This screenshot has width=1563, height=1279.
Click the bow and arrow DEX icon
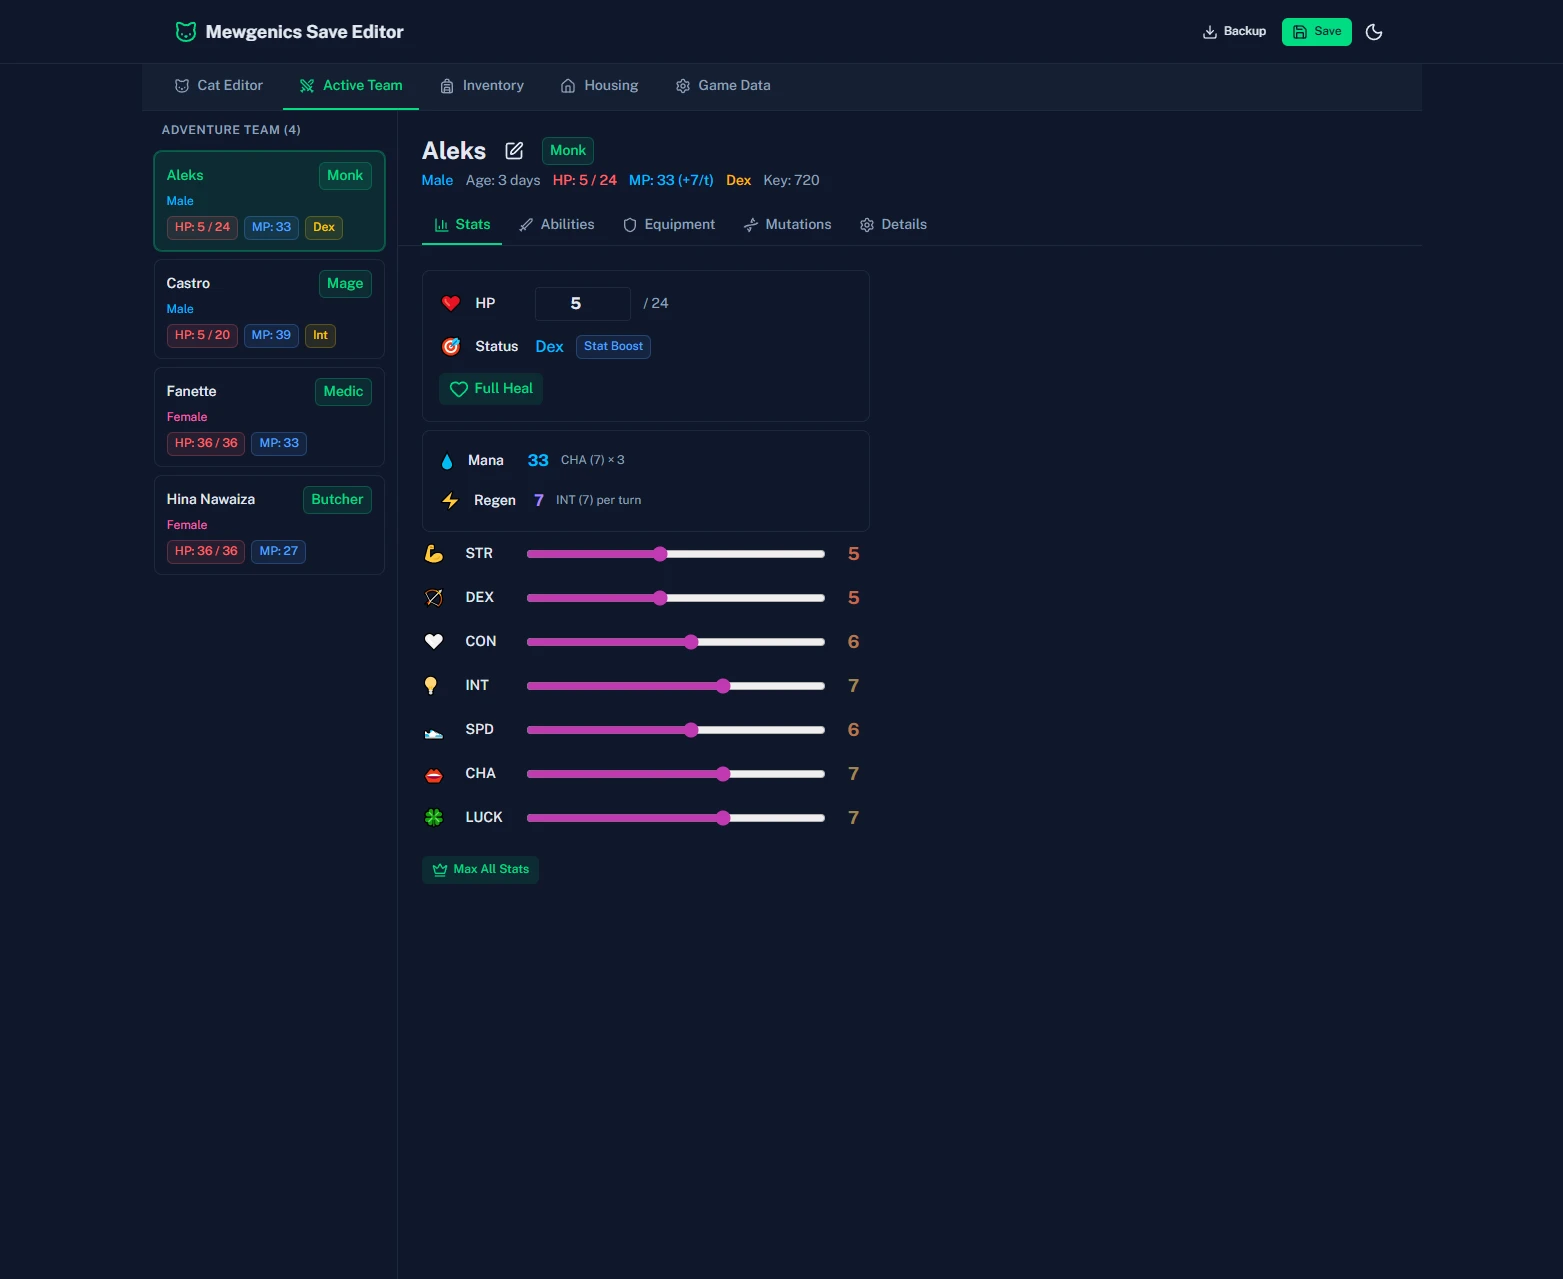[x=434, y=597]
